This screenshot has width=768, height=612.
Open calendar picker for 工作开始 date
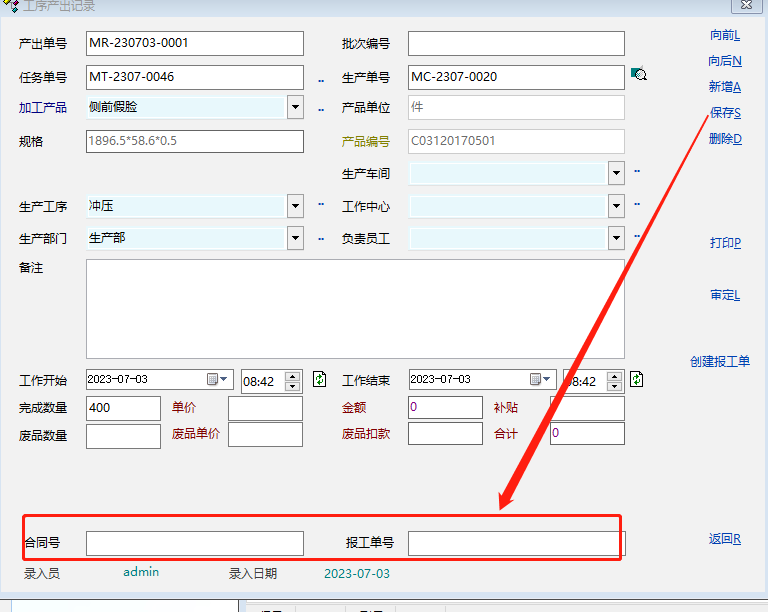coord(218,380)
